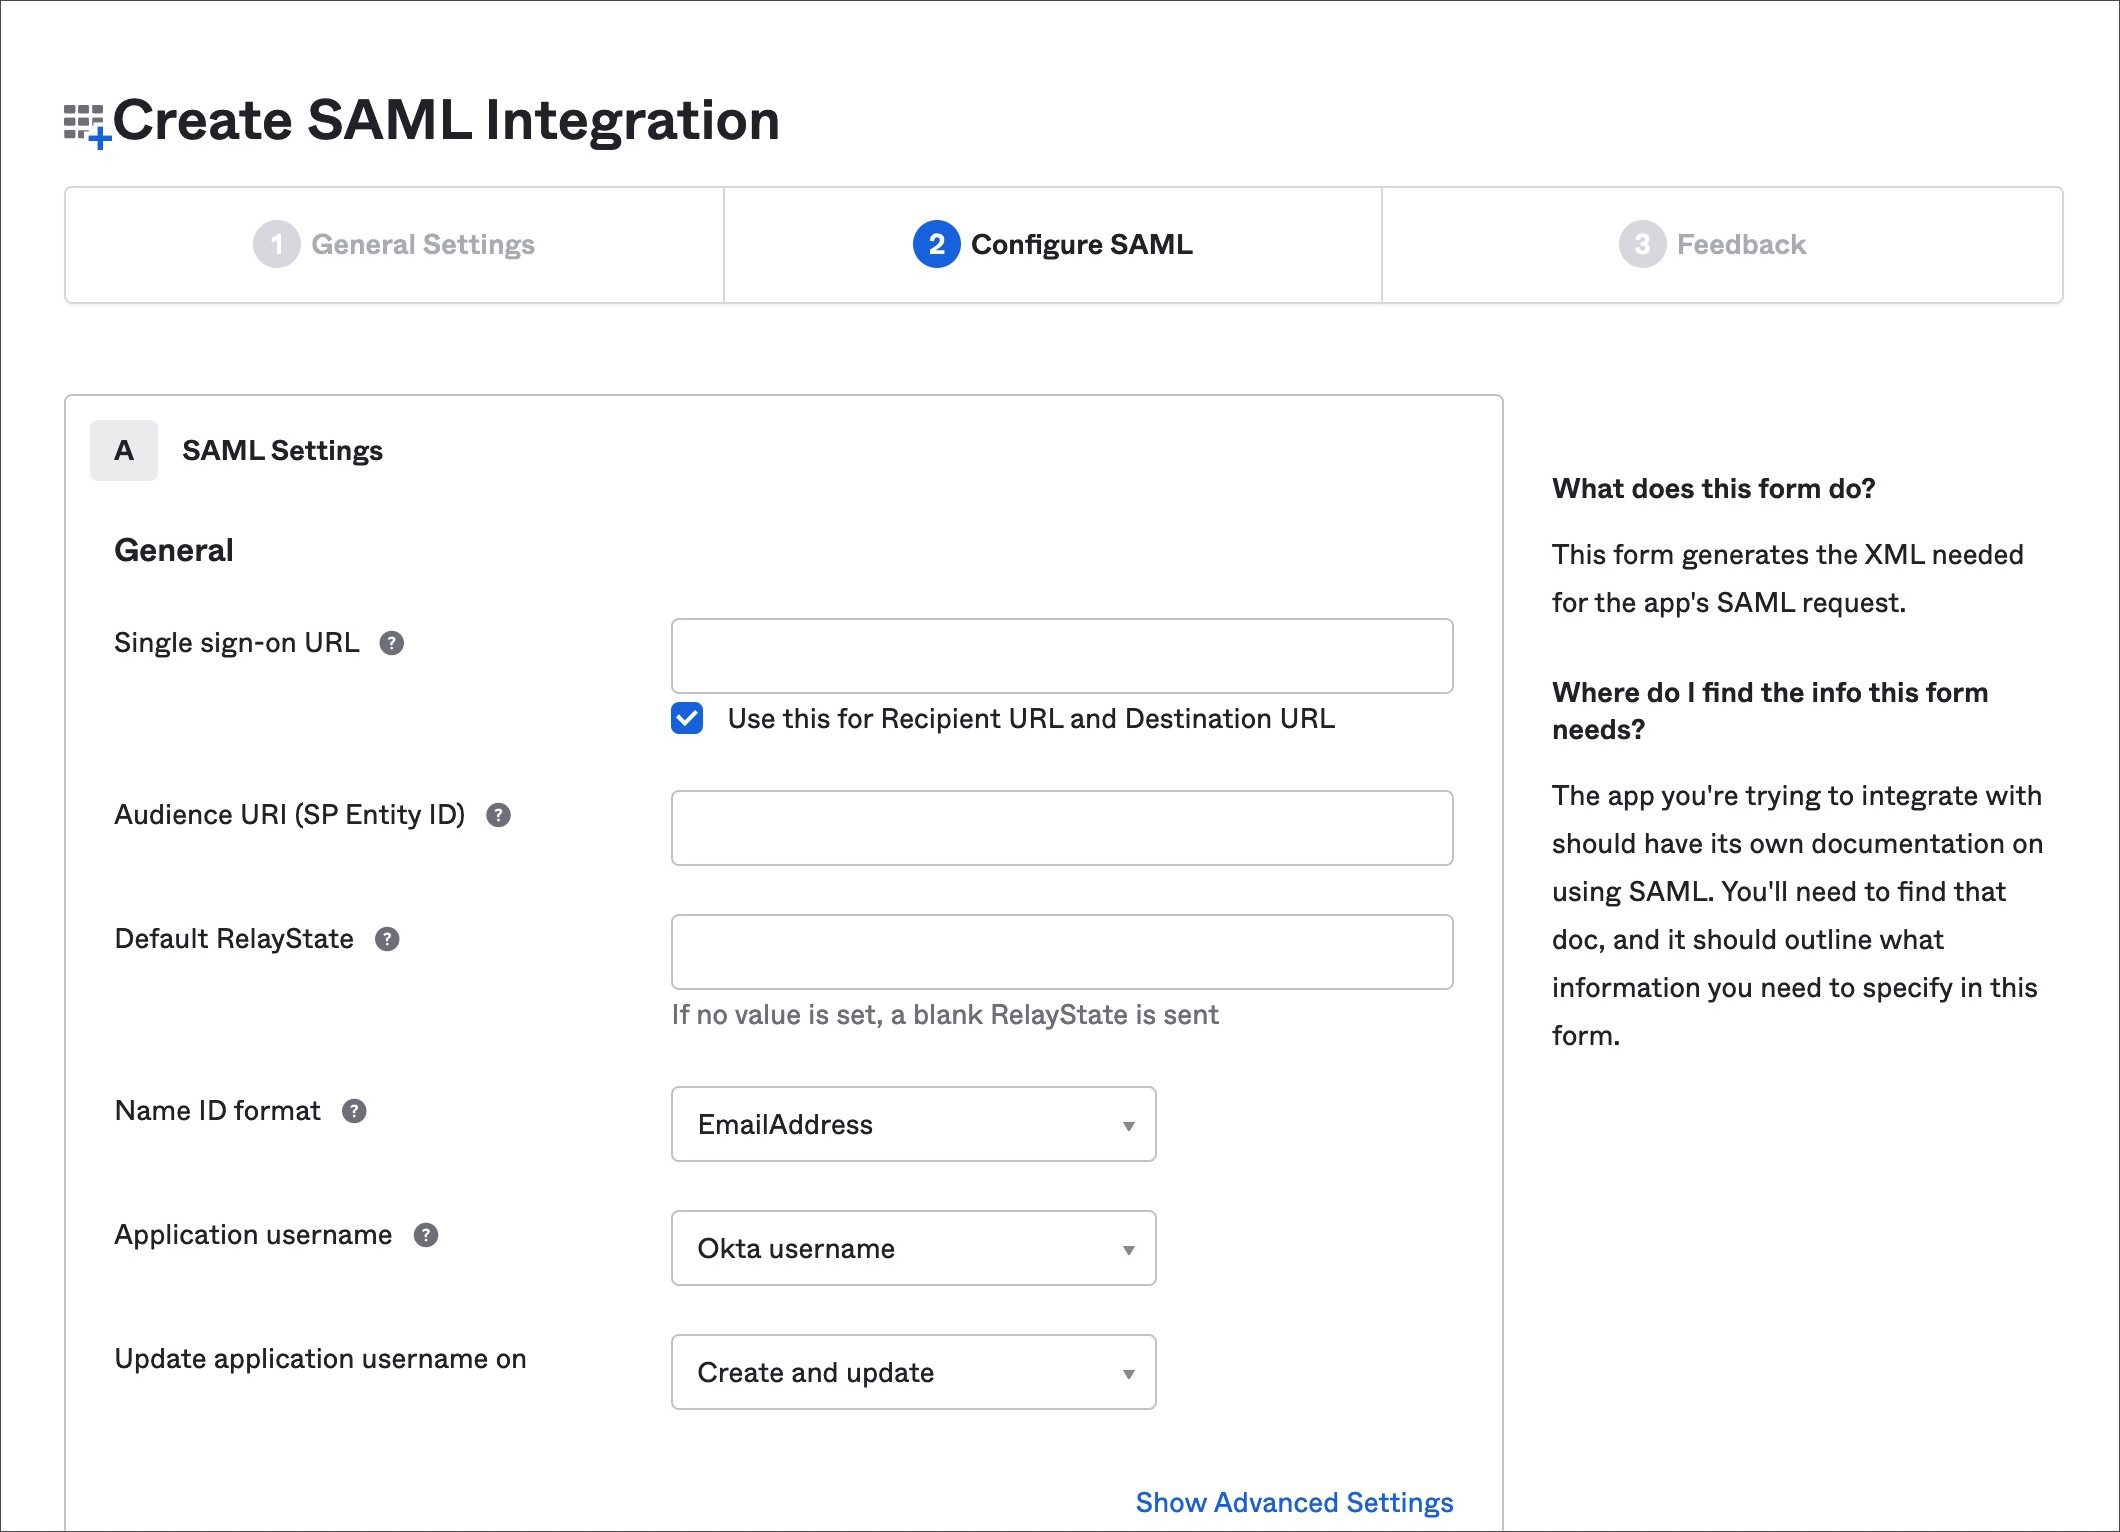Go to the General Settings step
Viewport: 2120px width, 1532px height.
pyautogui.click(x=394, y=244)
